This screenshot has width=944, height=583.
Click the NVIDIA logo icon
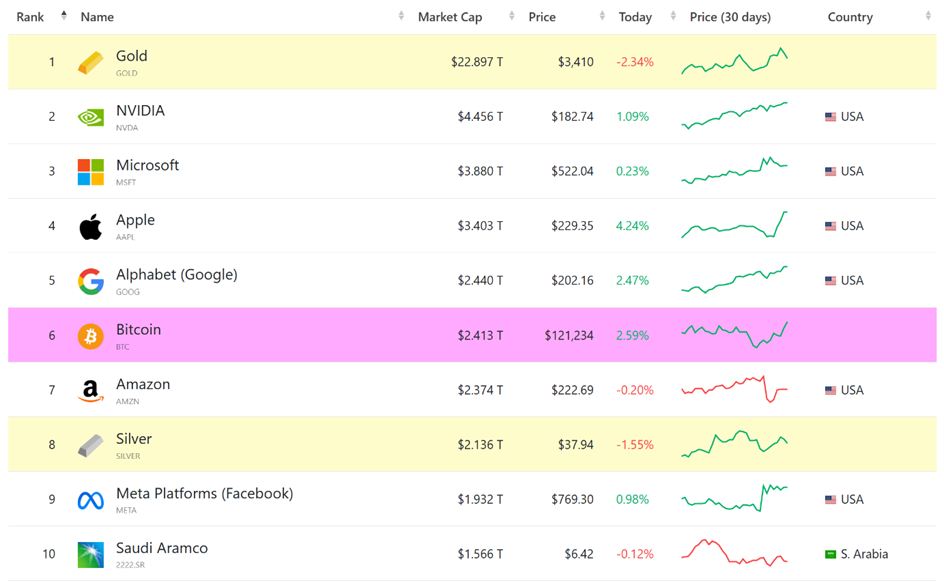(x=90, y=117)
